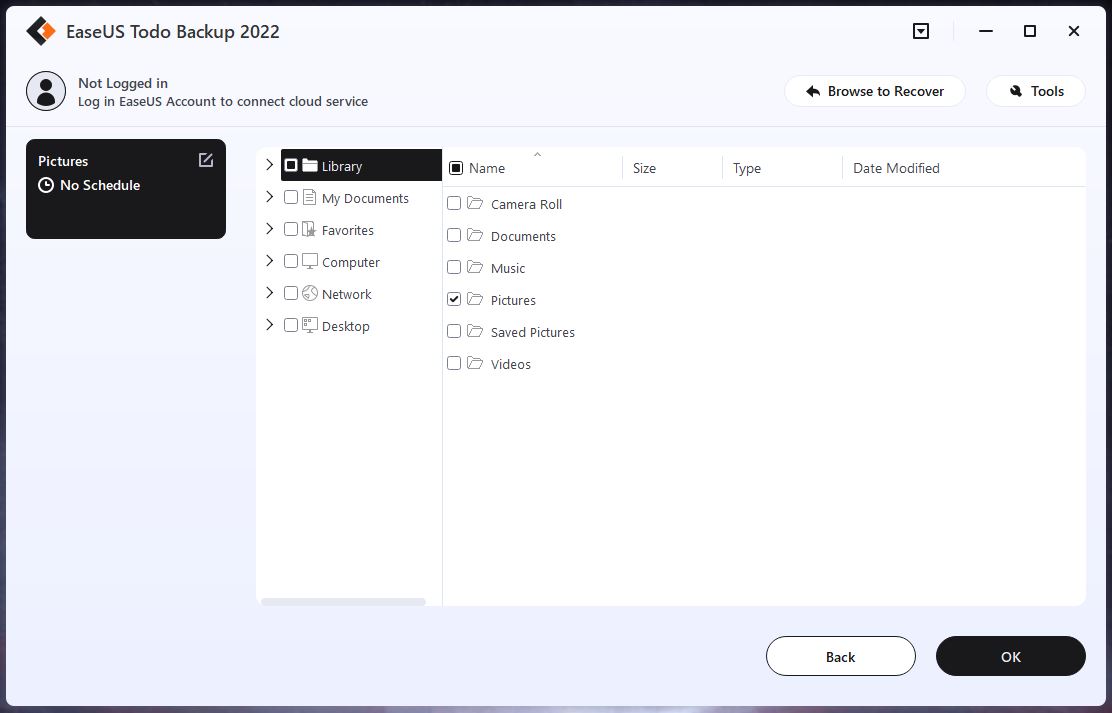Click the Saved Pictures folder icon

tap(475, 331)
